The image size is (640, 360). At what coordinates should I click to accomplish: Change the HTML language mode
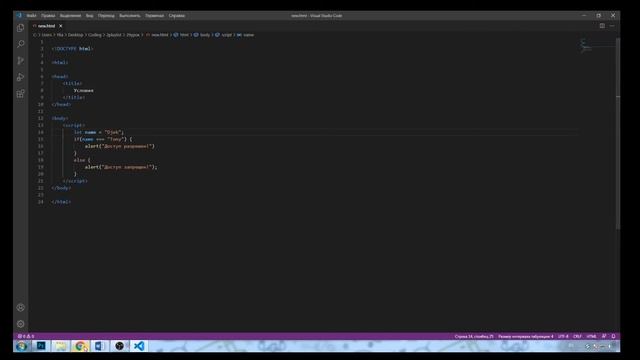pyautogui.click(x=591, y=336)
